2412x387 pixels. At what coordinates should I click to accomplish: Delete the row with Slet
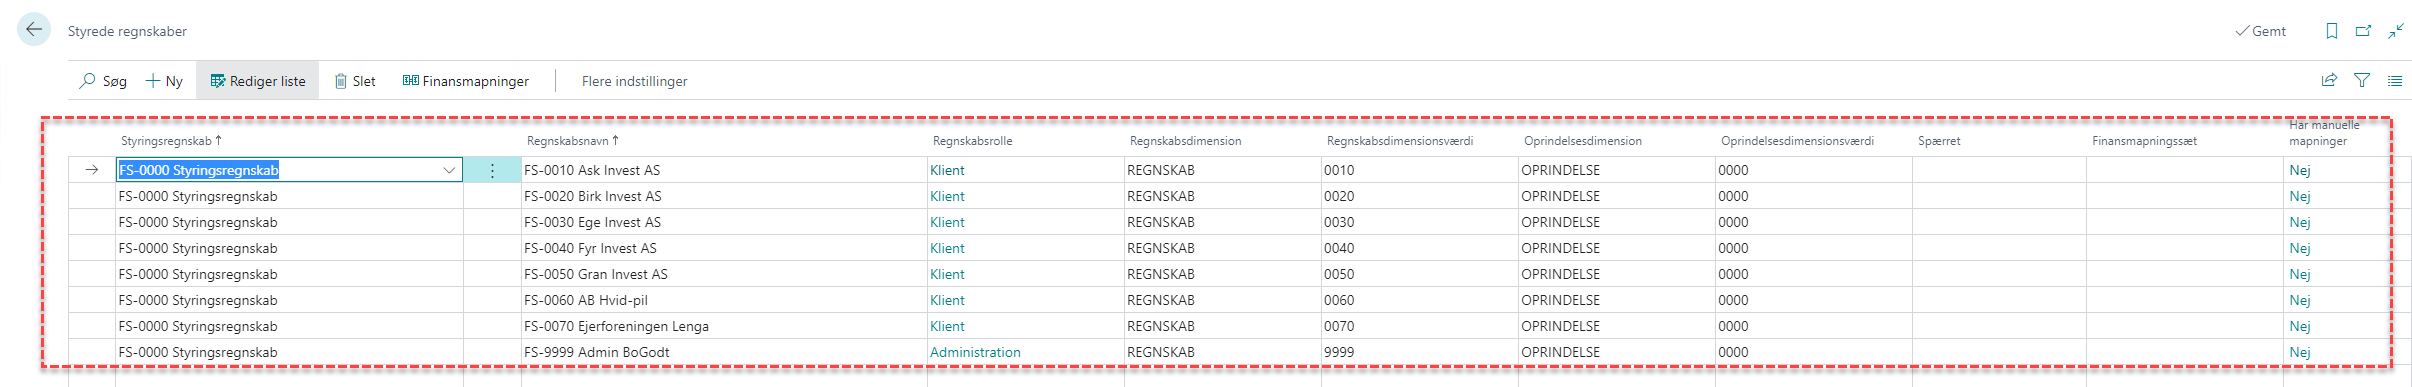click(355, 81)
